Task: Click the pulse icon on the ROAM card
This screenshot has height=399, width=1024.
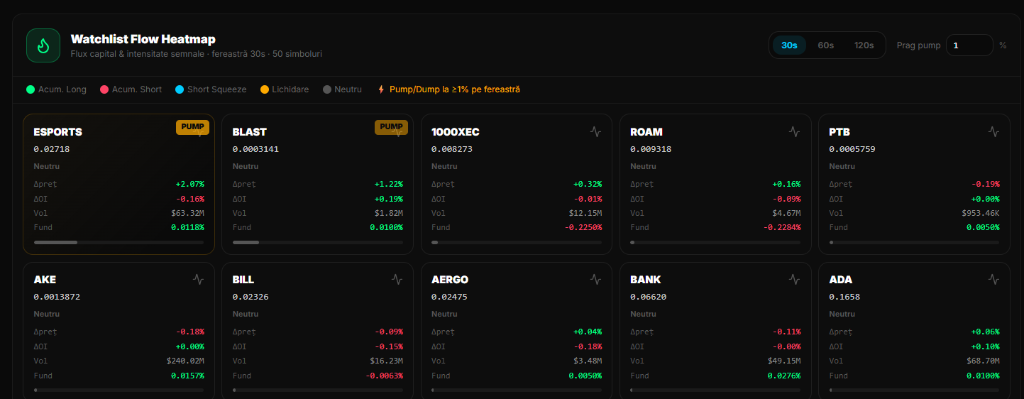Action: (794, 131)
